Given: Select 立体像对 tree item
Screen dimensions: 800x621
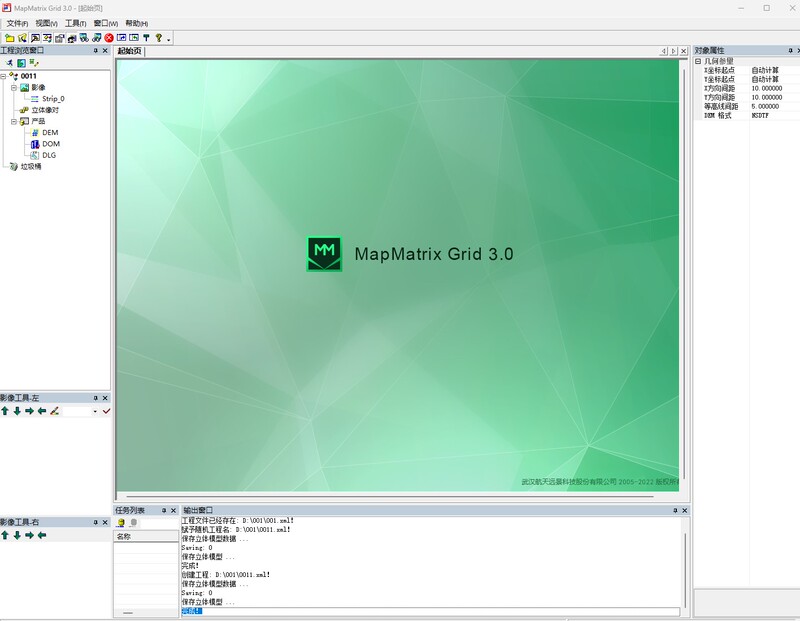Looking at the screenshot, I should tap(45, 110).
